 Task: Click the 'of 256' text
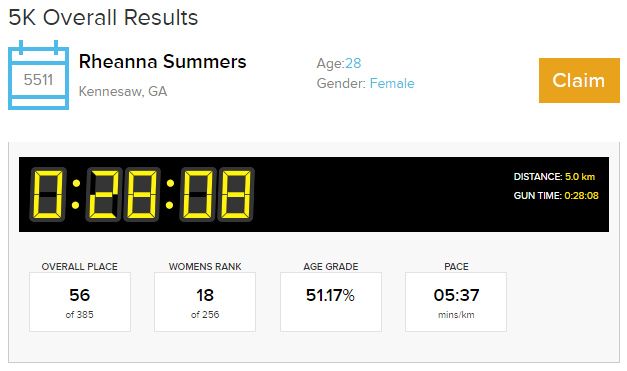tap(205, 315)
